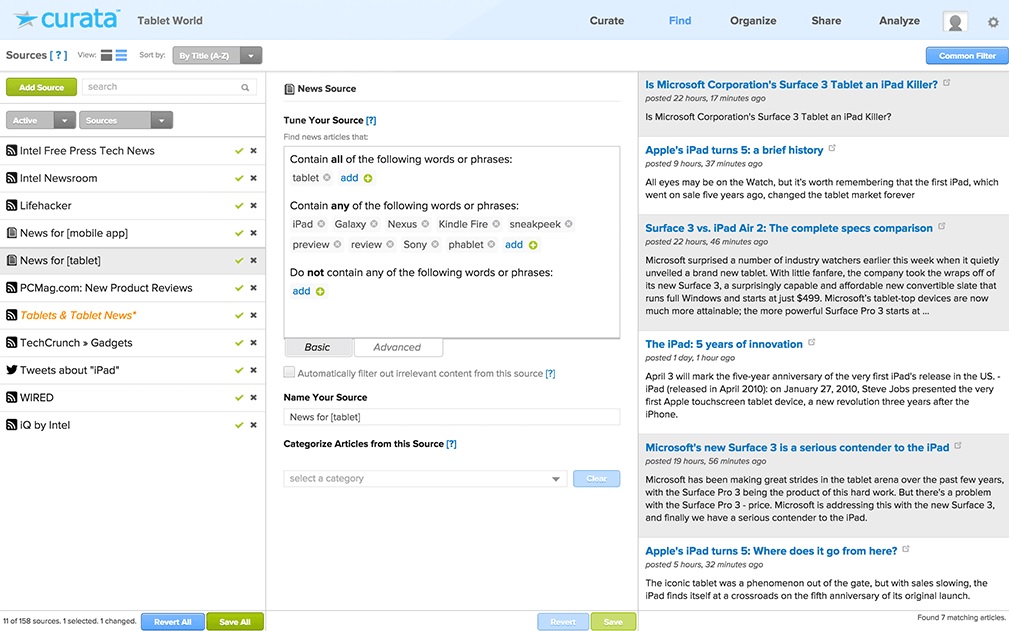1009x631 pixels.
Task: Go to the Analyze menu
Action: coord(899,21)
